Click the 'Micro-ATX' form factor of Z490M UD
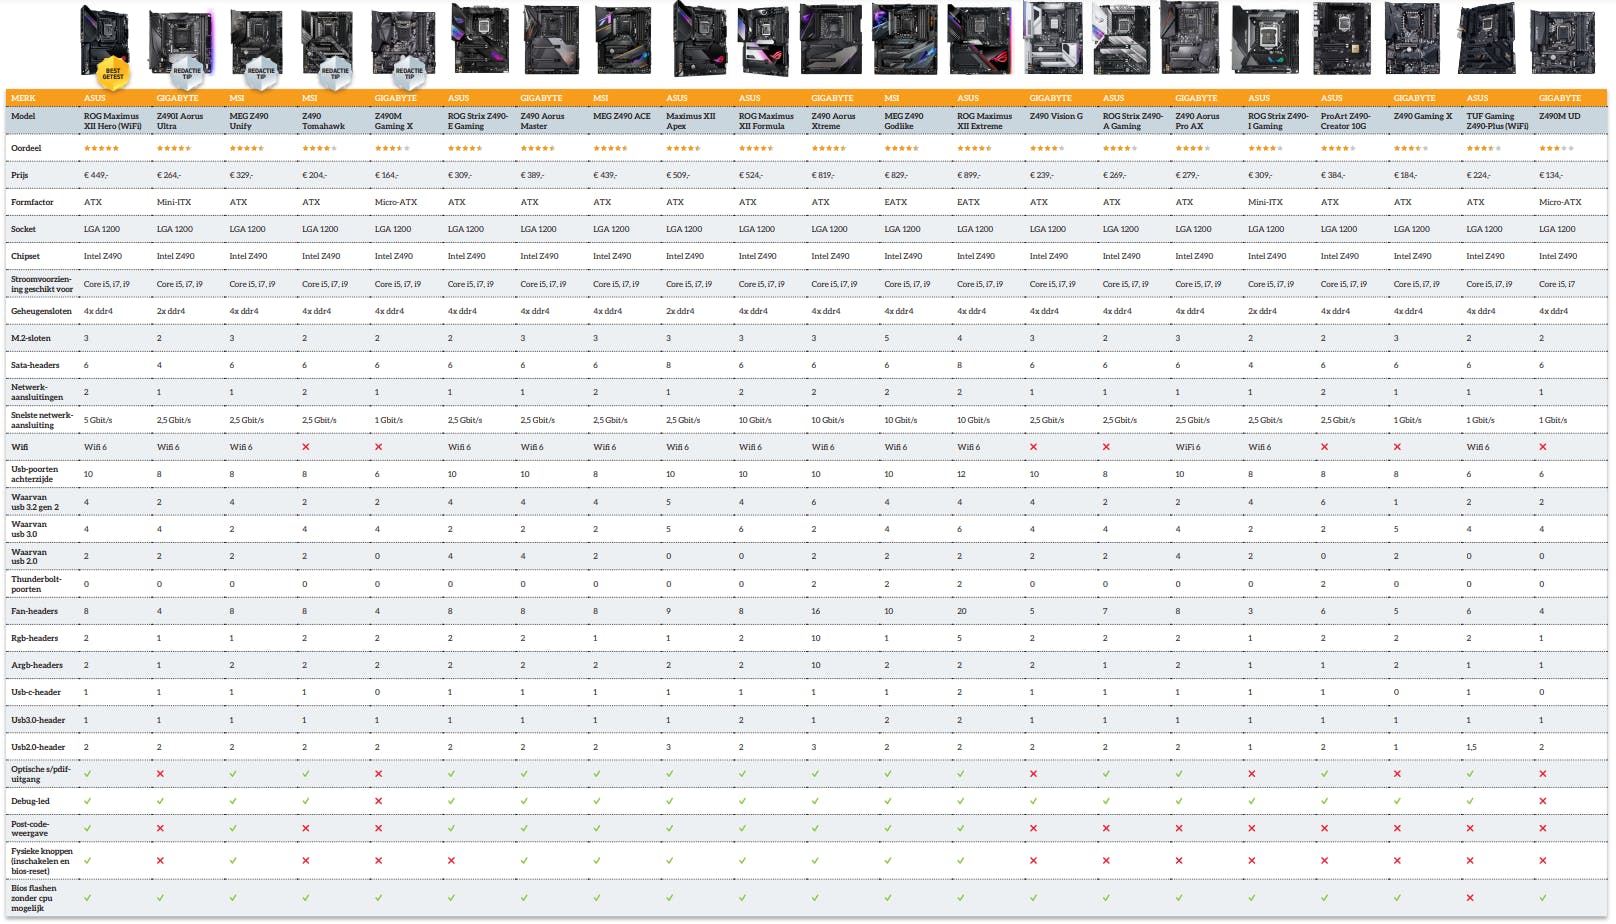 (1560, 202)
